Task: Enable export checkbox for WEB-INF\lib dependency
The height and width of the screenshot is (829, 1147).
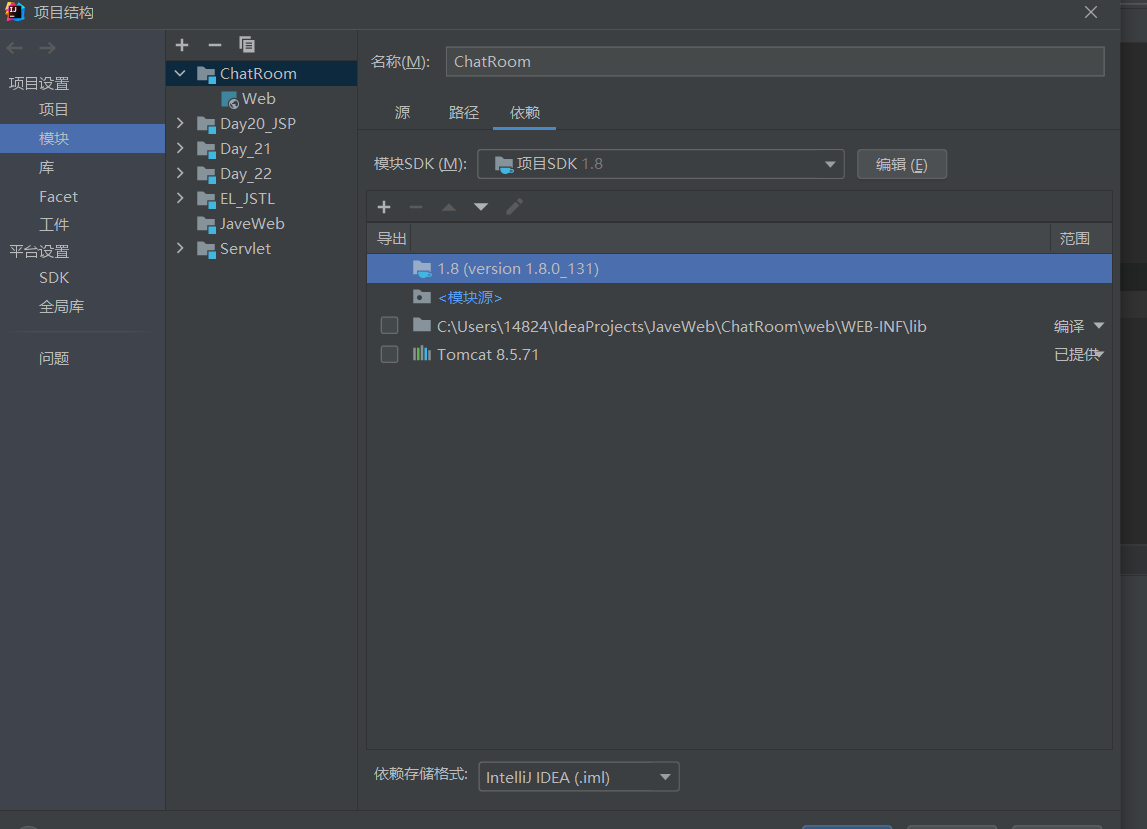Action: pos(389,324)
